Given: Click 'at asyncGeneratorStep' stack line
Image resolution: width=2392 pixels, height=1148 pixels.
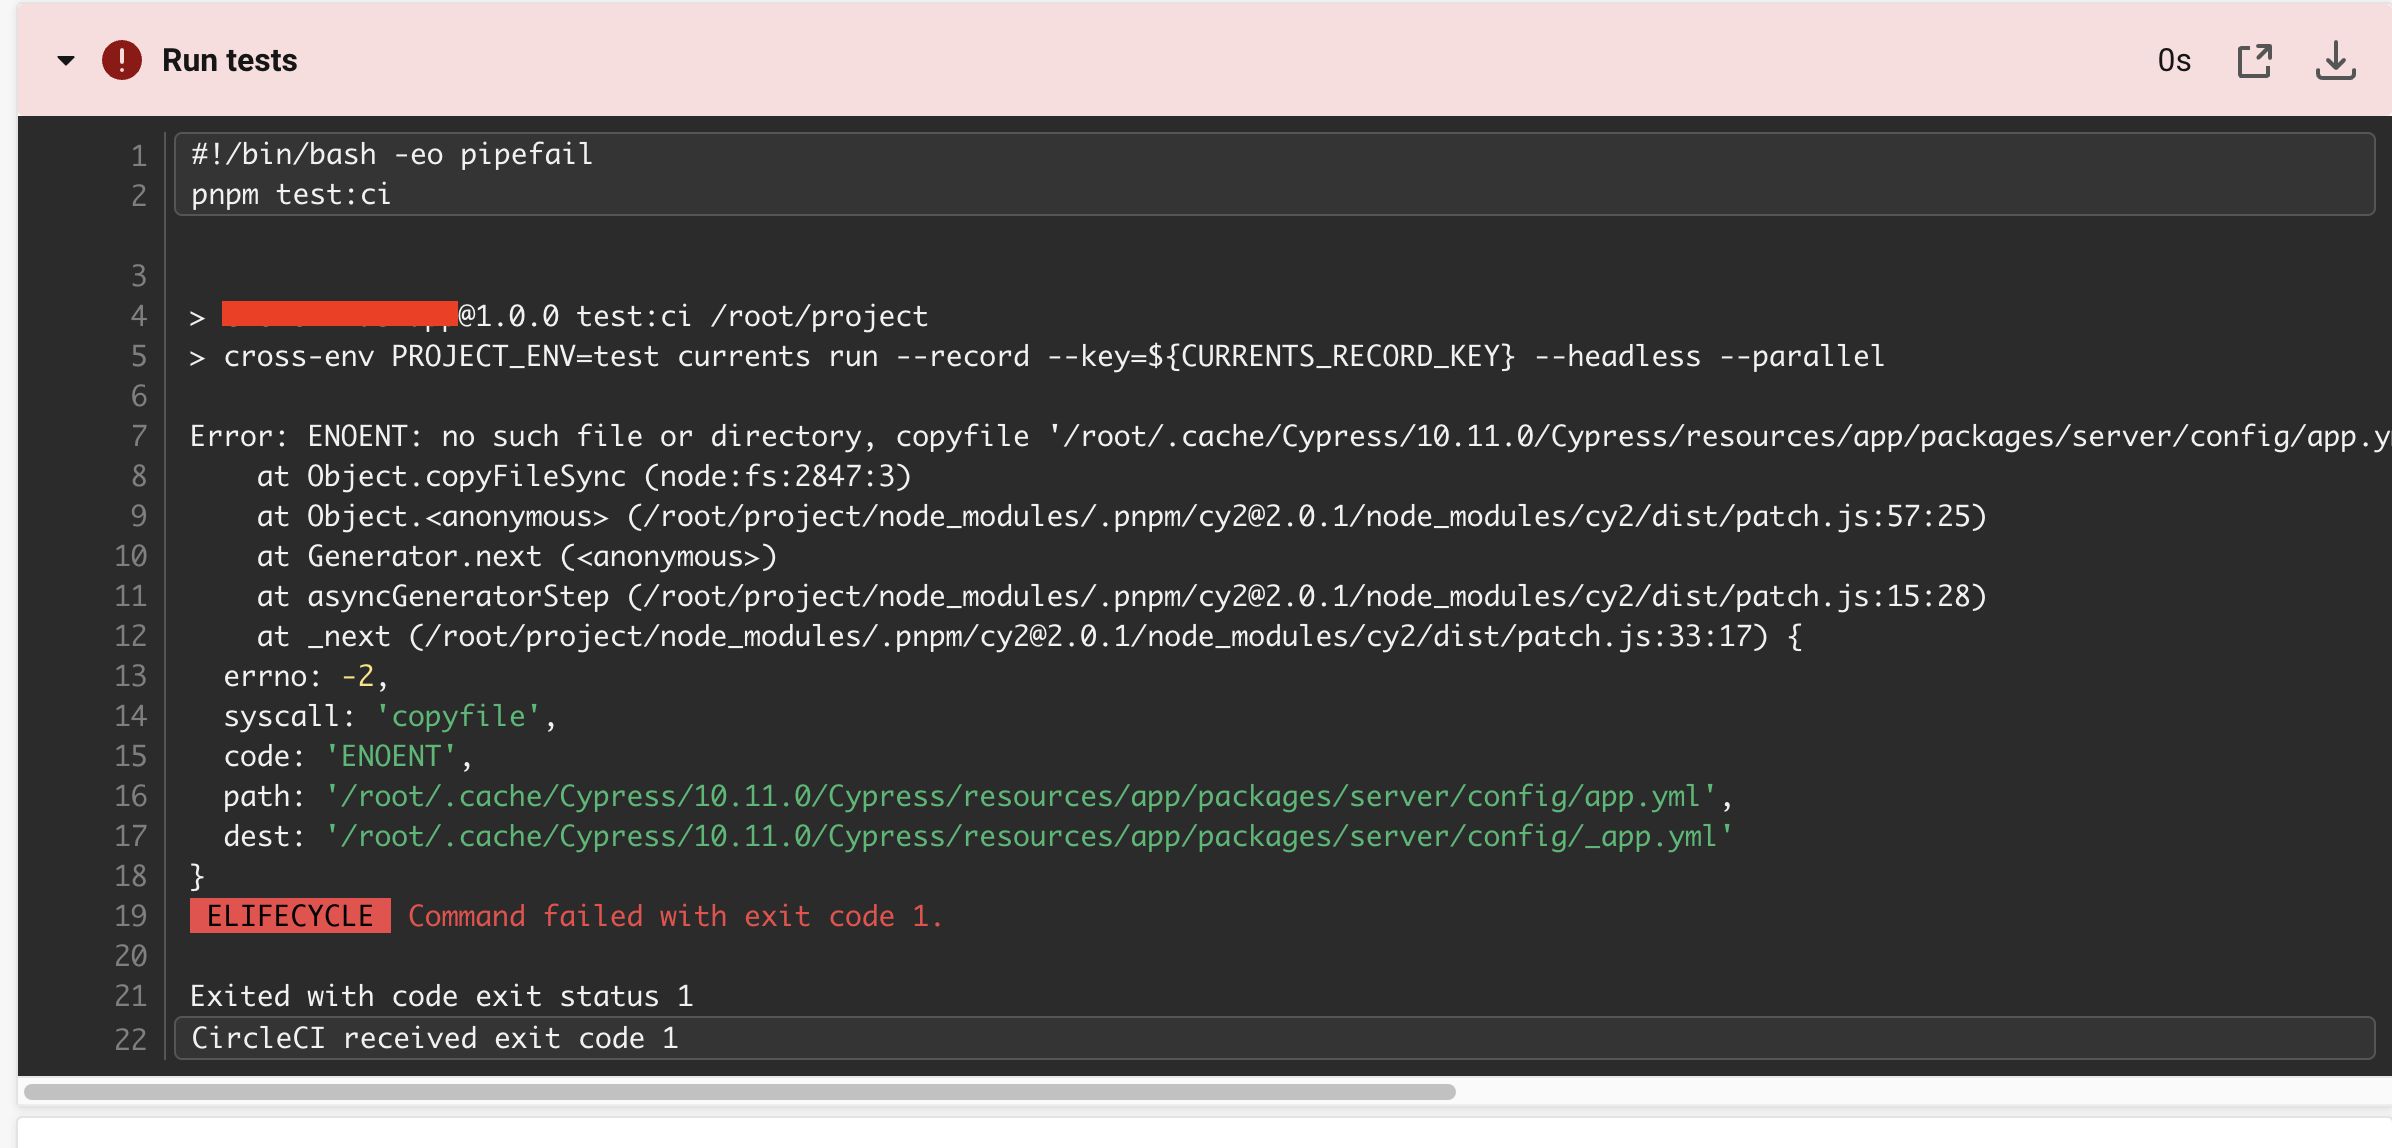Looking at the screenshot, I should tap(1121, 596).
